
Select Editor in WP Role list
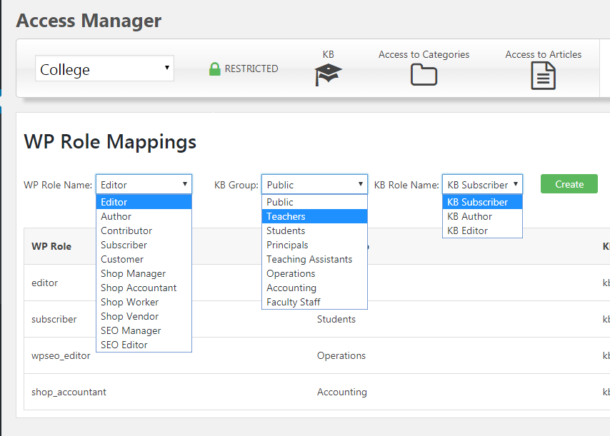[144, 202]
